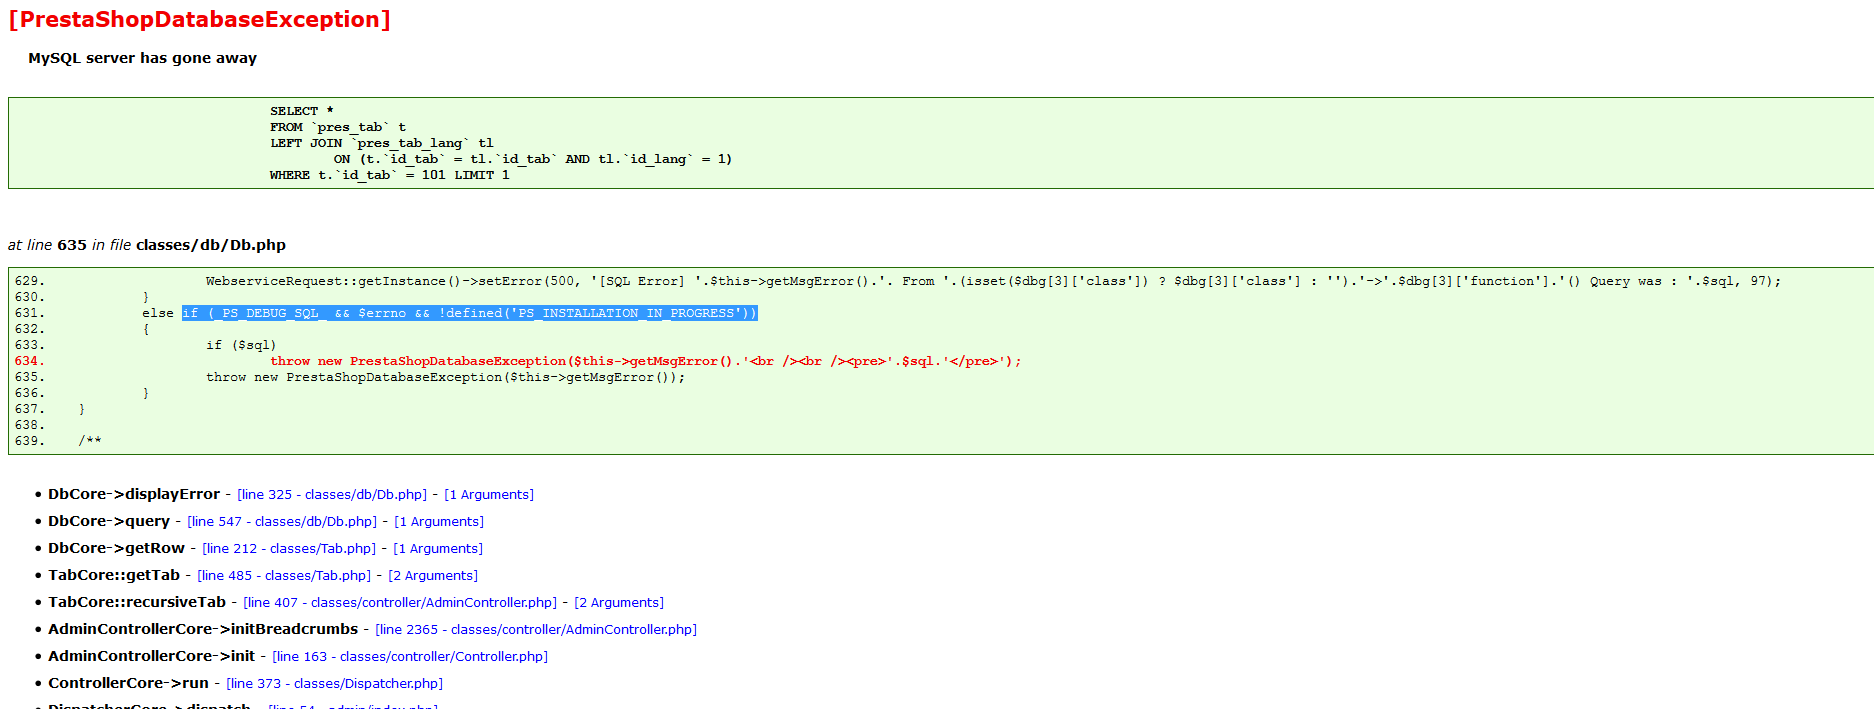Click the TabCore::getTab trace entry
This screenshot has height=709, width=1874.
click(x=114, y=575)
